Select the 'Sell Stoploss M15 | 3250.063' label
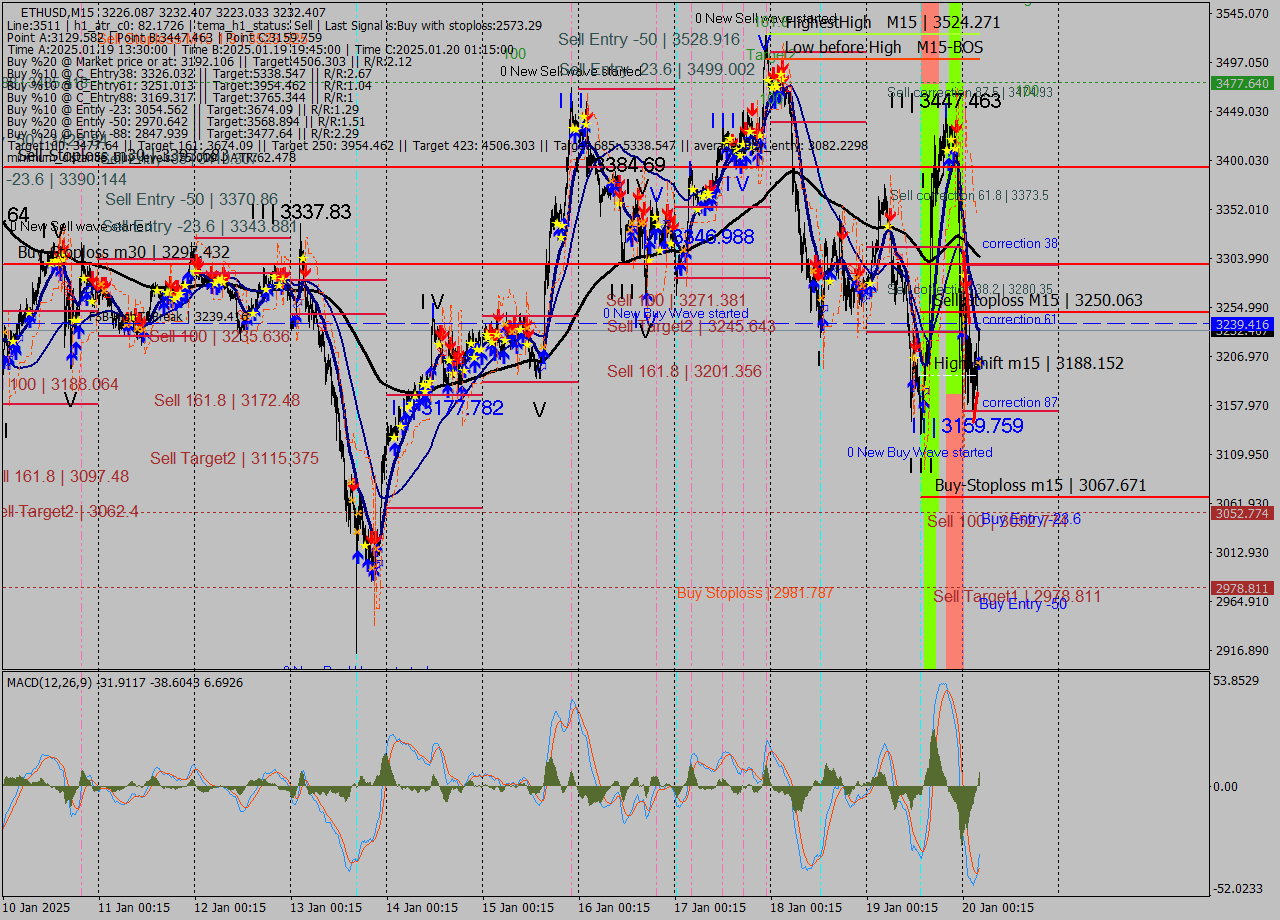Screen dimensions: 1280x920 1037,300
